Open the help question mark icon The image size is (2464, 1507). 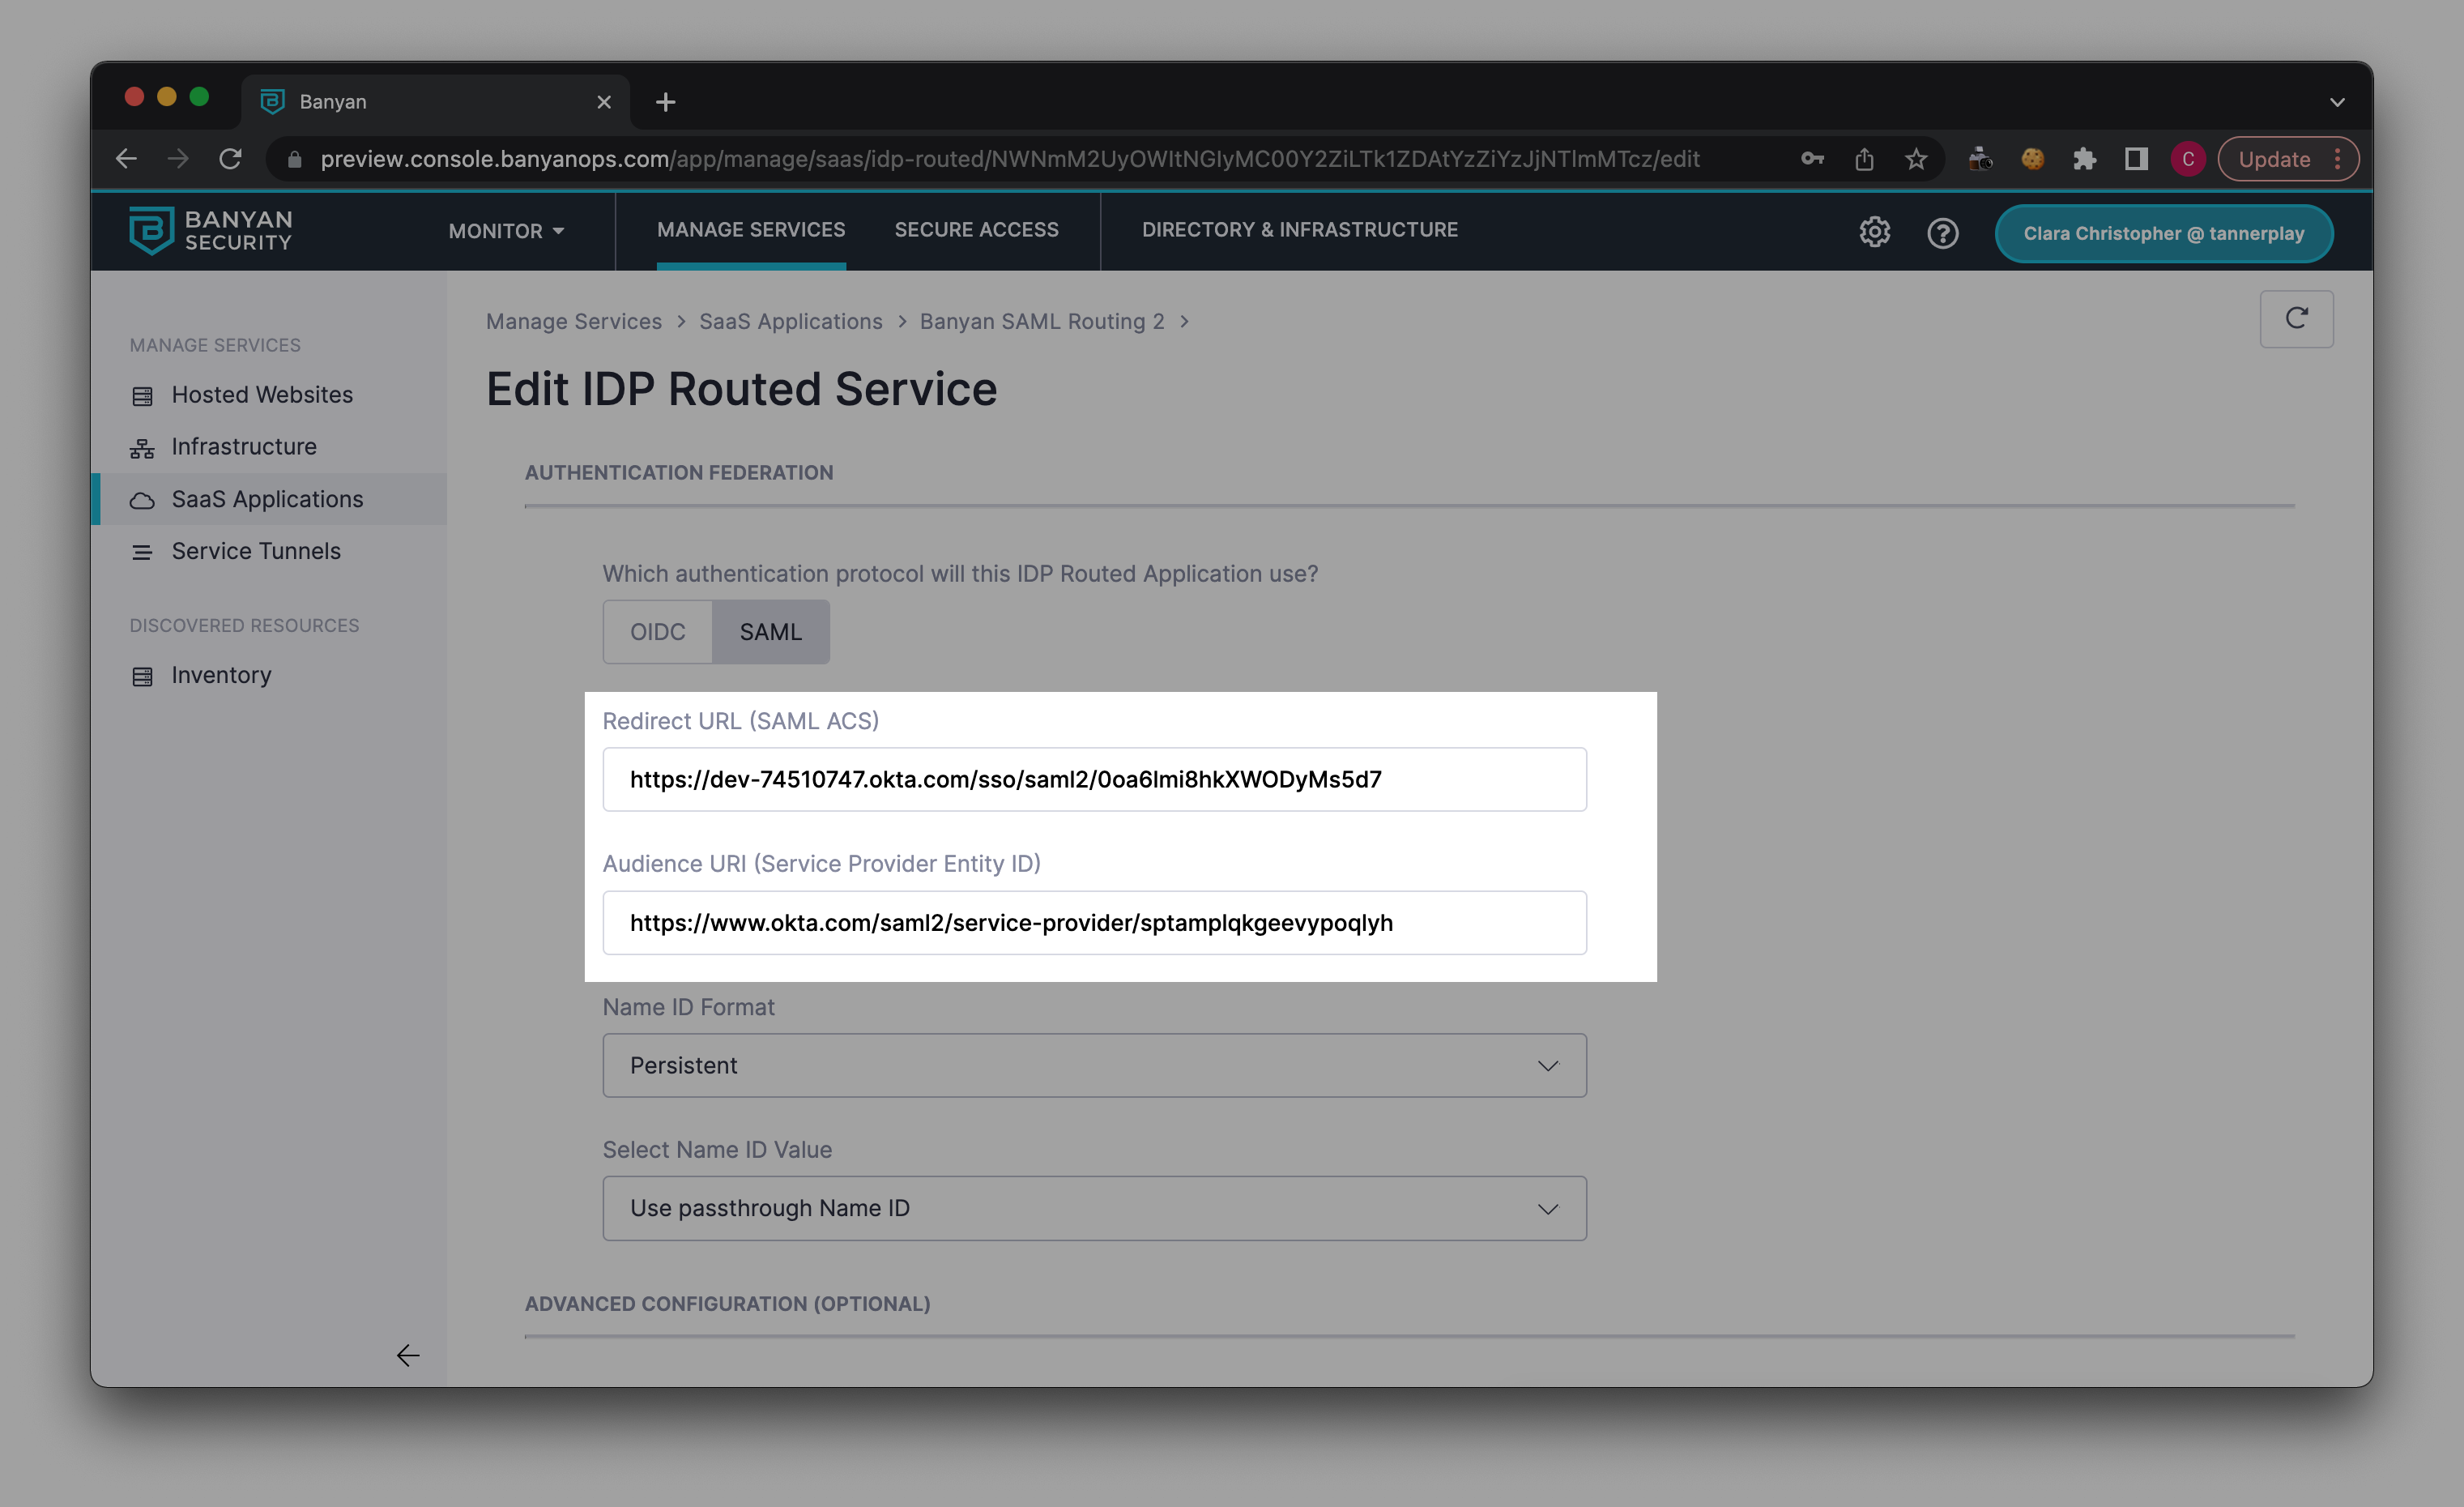point(1942,233)
